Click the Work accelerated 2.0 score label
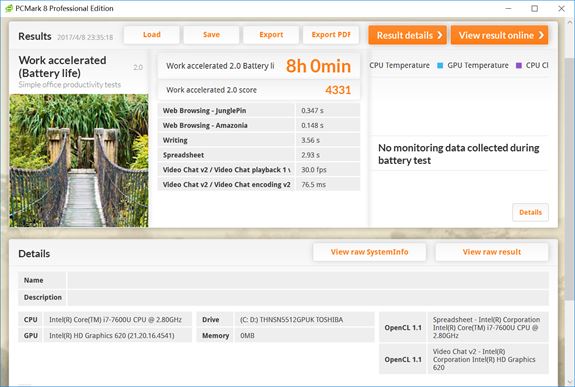The width and height of the screenshot is (575, 387). (211, 90)
